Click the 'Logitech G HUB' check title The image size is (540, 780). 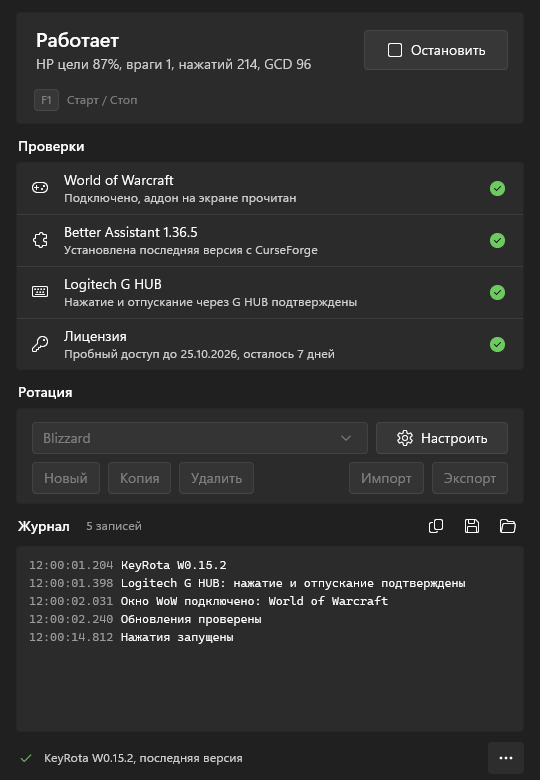113,284
